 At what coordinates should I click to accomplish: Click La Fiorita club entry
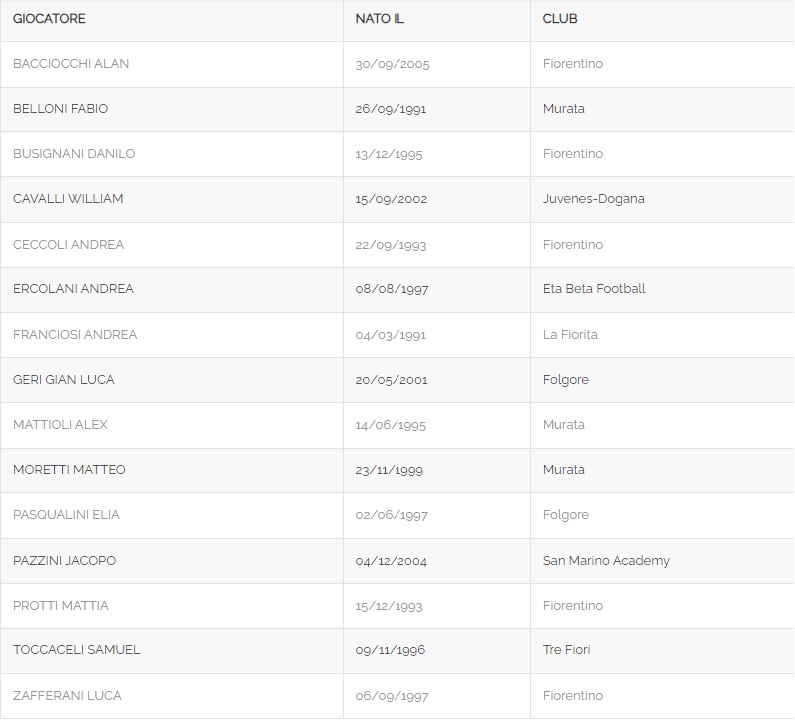[x=570, y=335]
